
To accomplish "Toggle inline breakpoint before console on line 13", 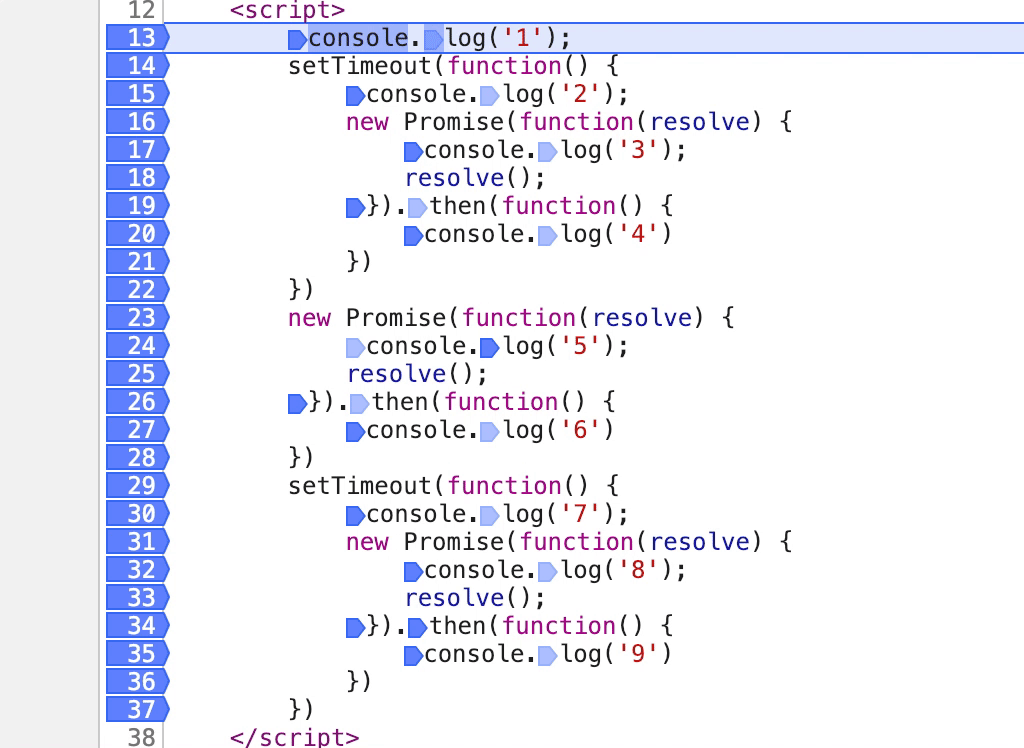I will point(297,40).
